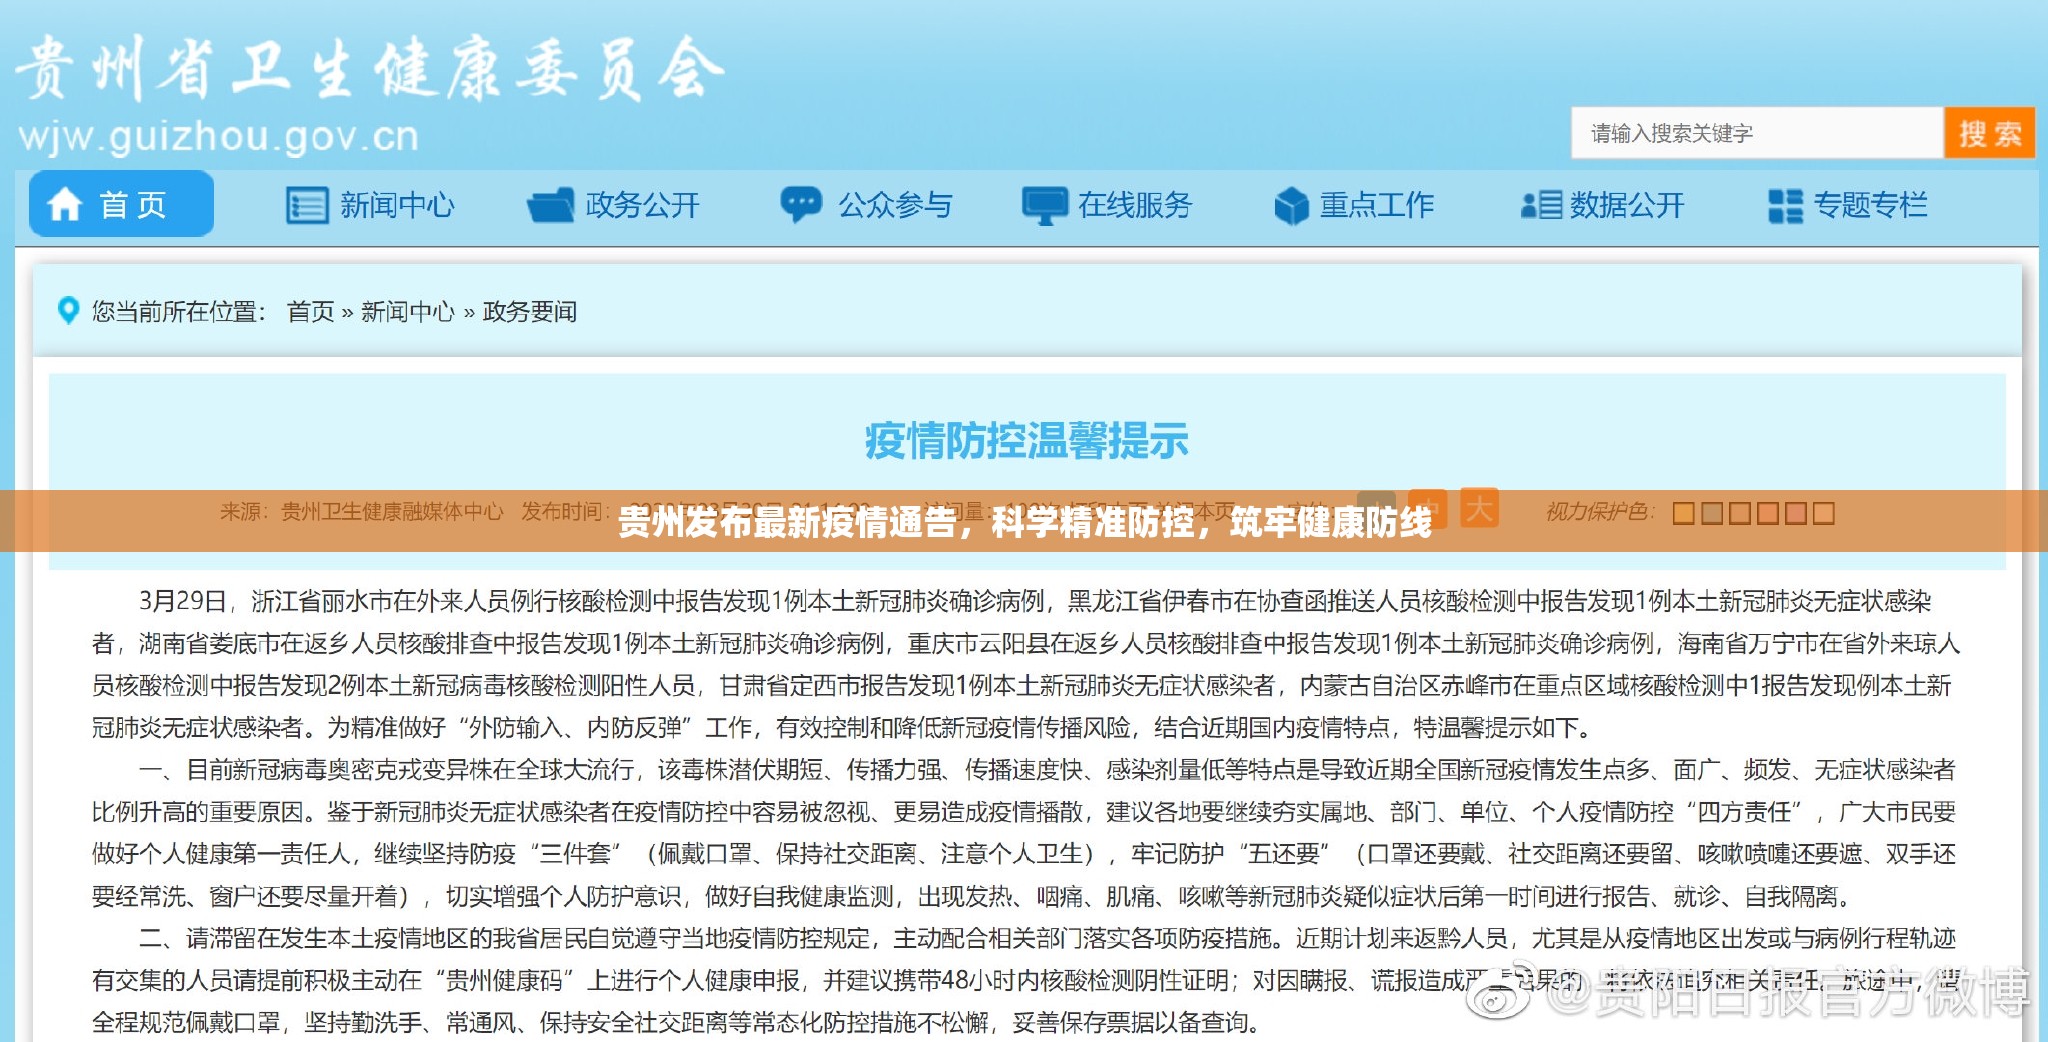Click the magnifier search icon

(1990, 131)
